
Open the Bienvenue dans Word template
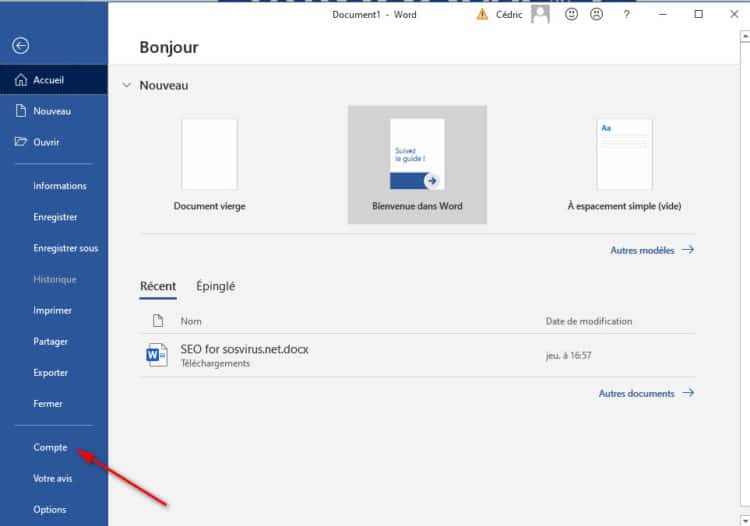pyautogui.click(x=417, y=155)
